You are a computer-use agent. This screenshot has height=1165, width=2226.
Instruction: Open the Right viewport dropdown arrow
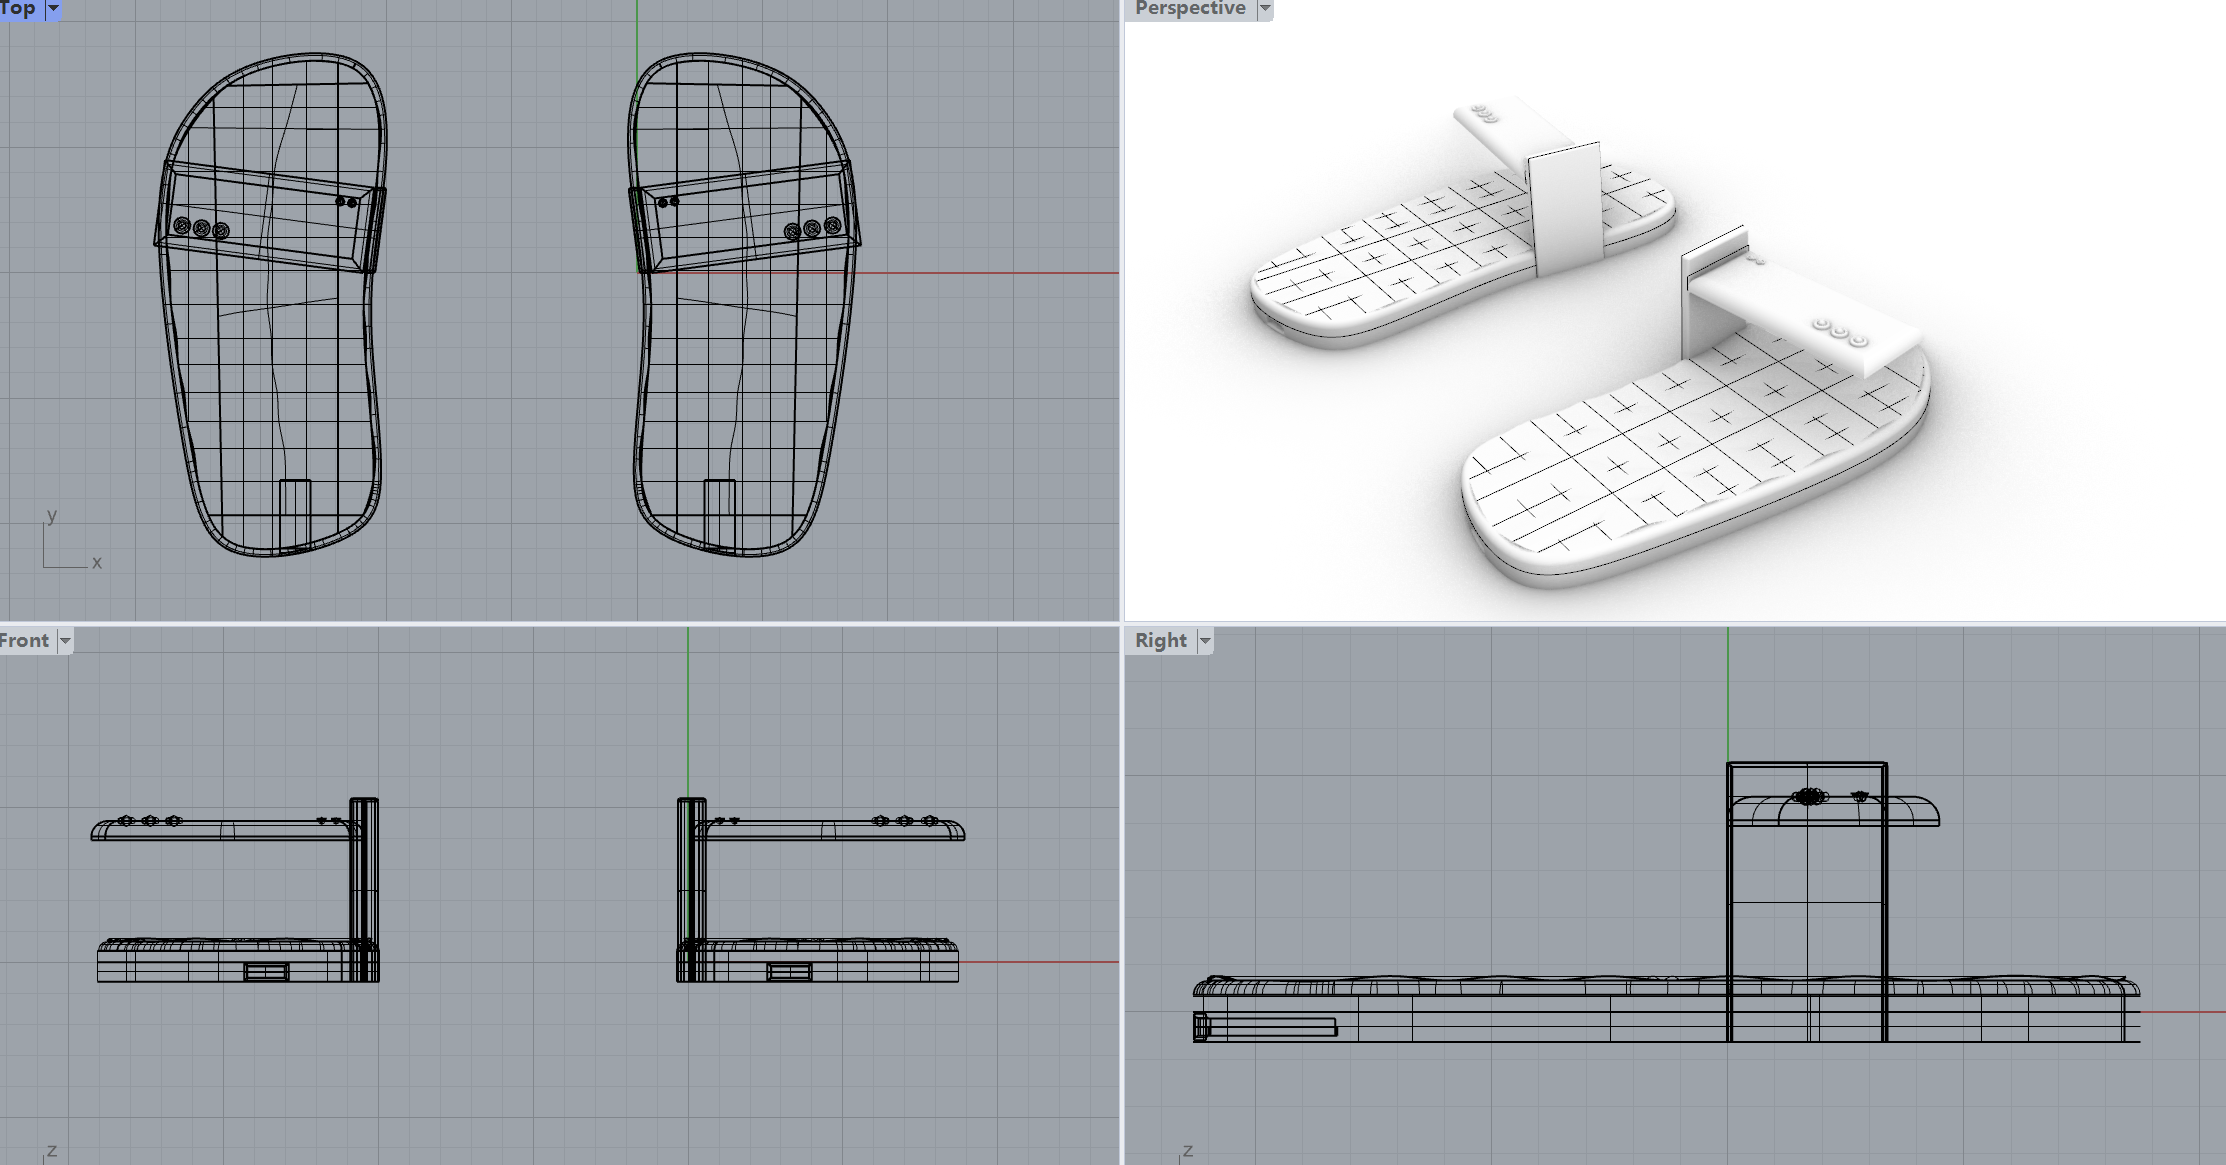click(x=1205, y=641)
